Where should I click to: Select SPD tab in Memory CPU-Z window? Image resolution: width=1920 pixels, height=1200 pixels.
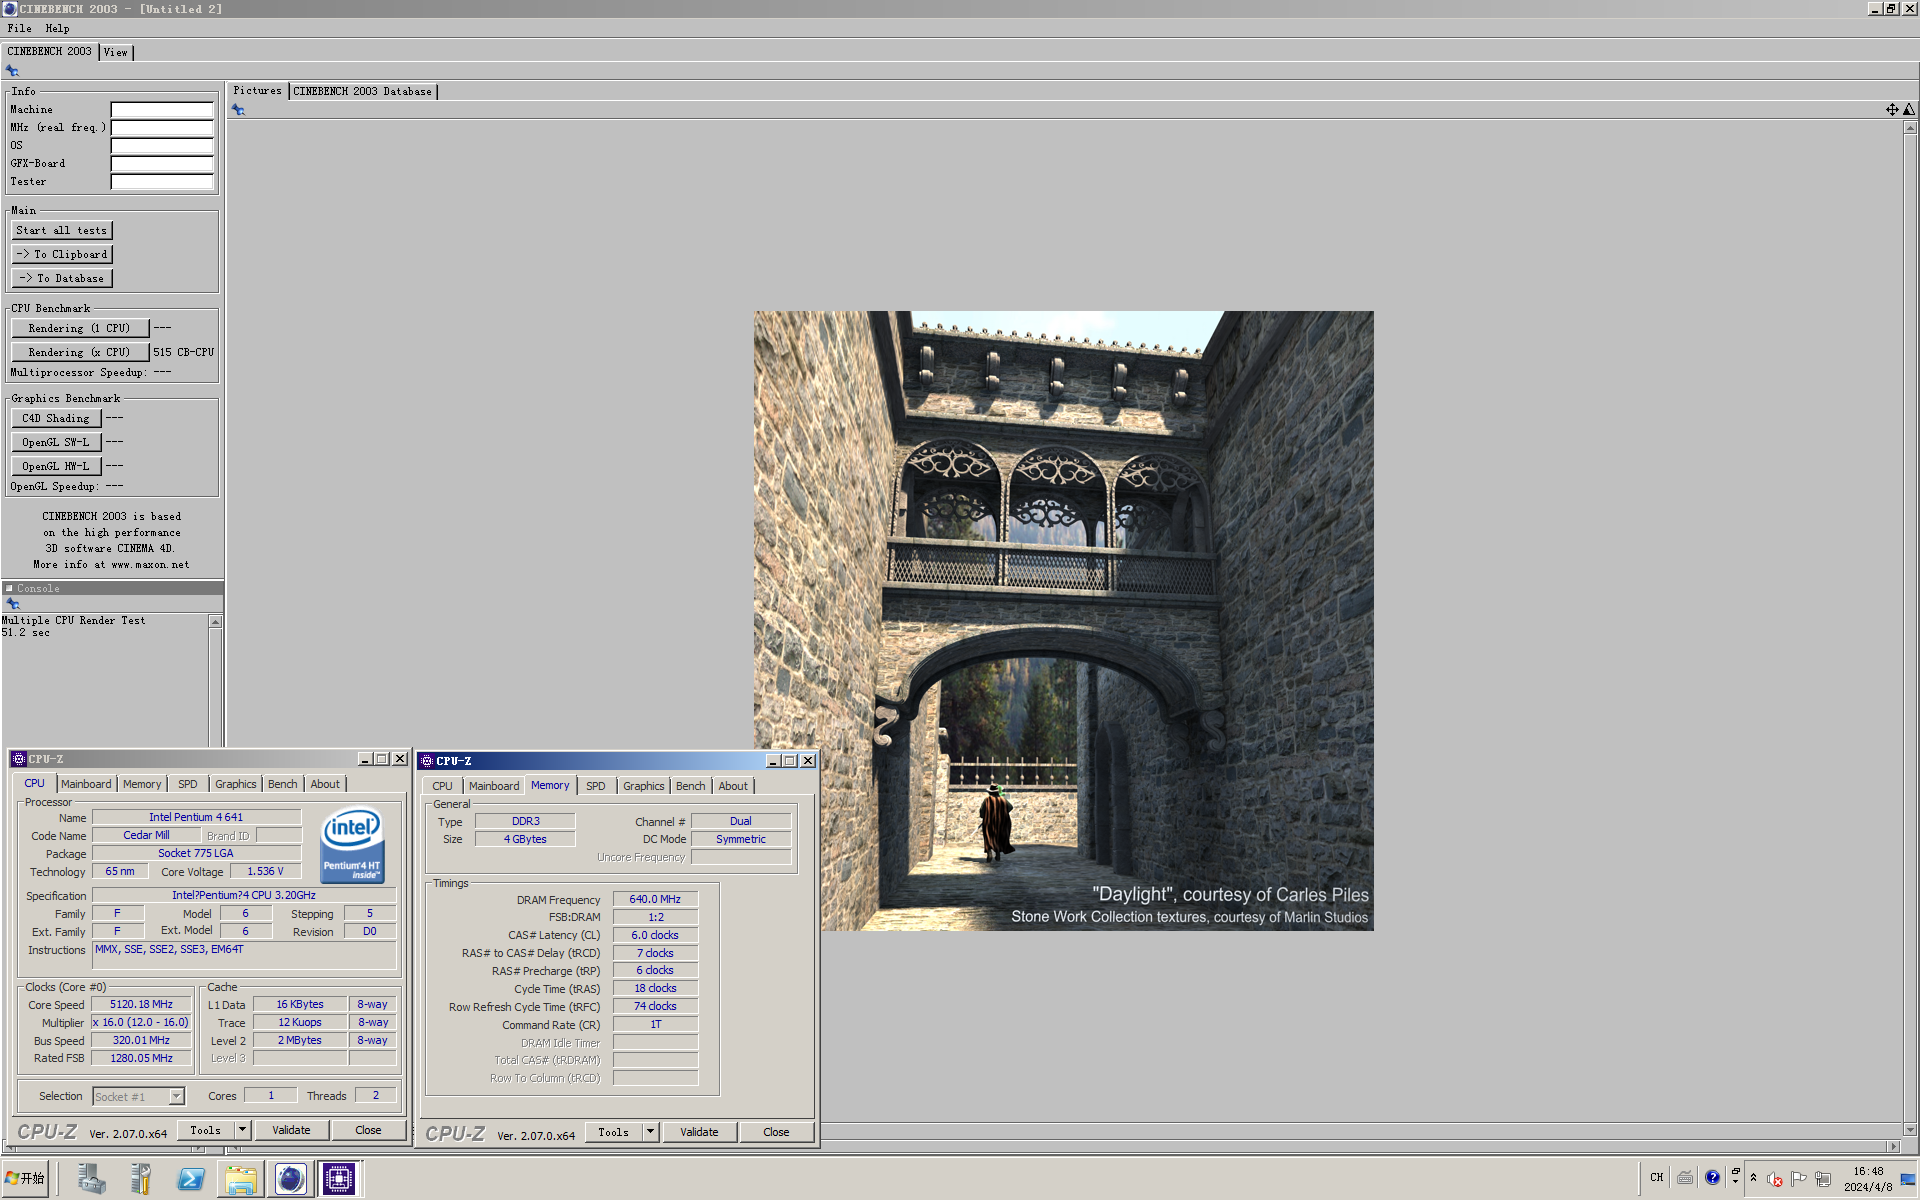click(595, 786)
